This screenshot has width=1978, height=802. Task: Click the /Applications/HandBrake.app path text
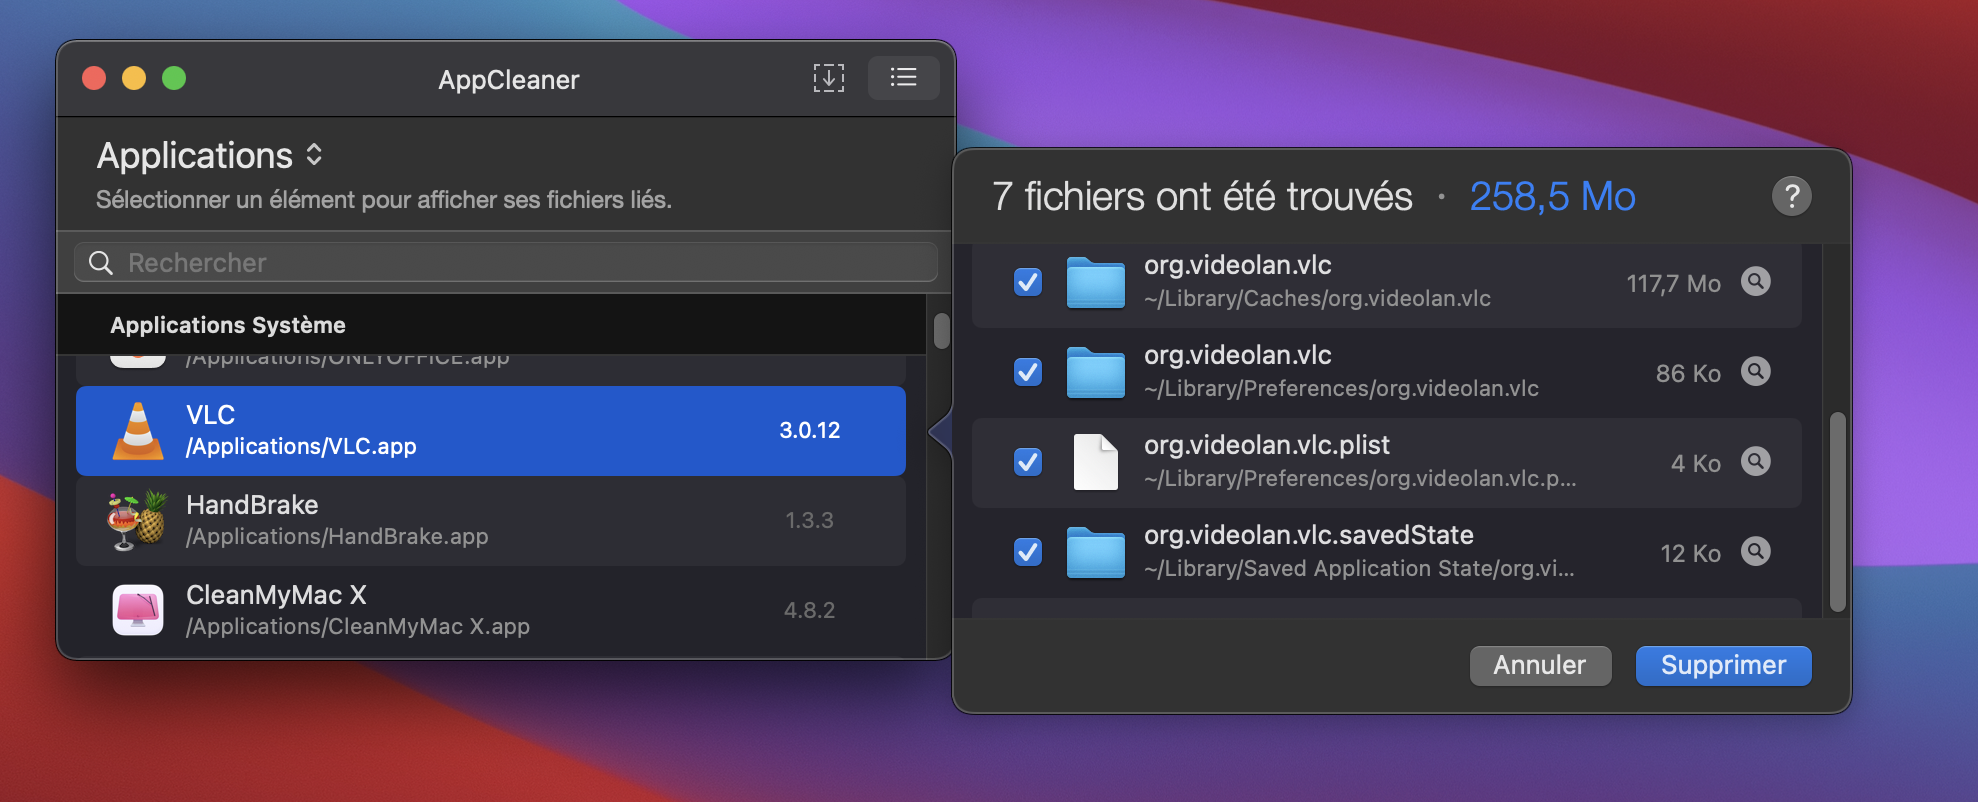[337, 537]
